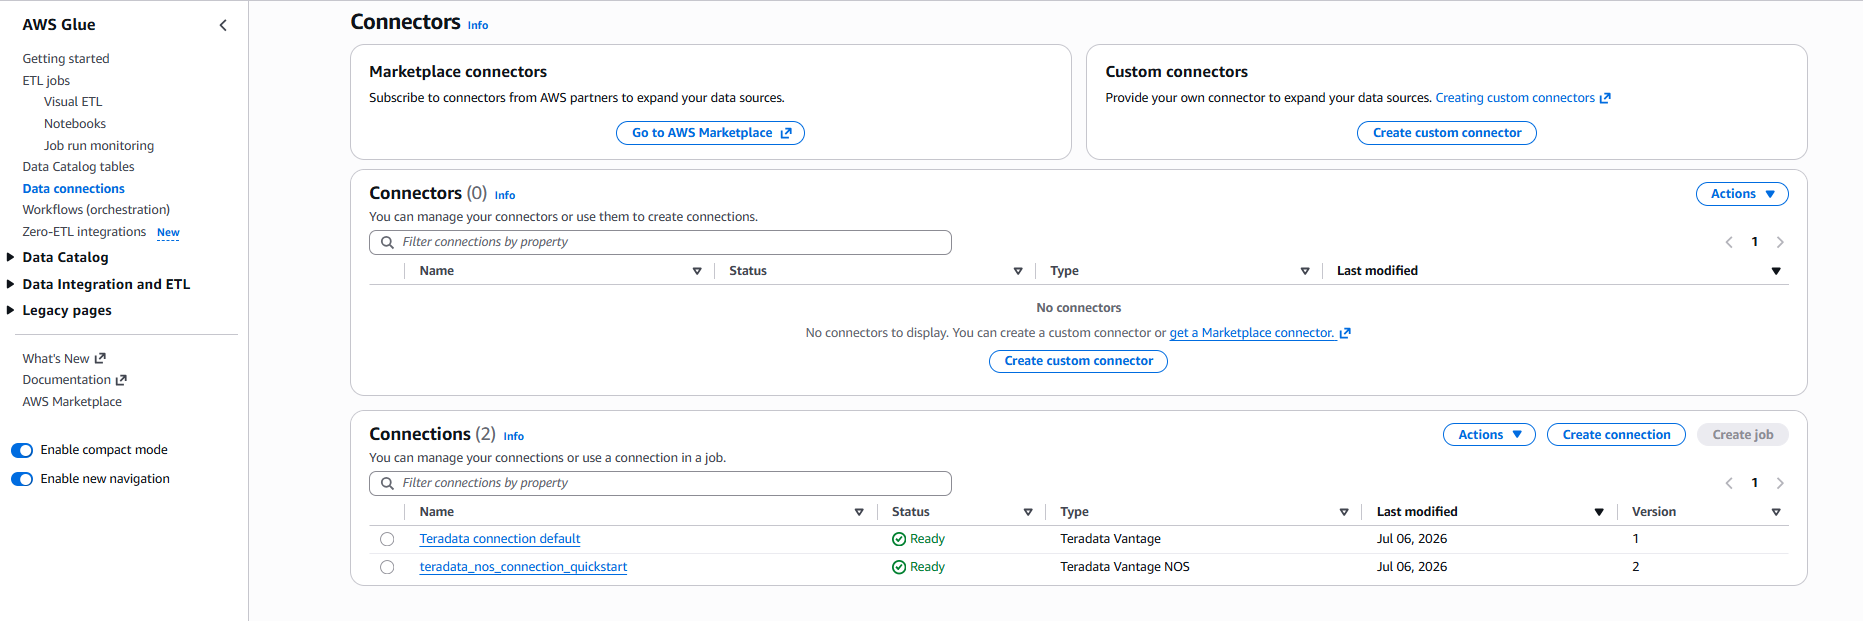Viewport: 1863px width, 621px height.
Task: Click the external link icon beside What's New
Action: click(100, 358)
